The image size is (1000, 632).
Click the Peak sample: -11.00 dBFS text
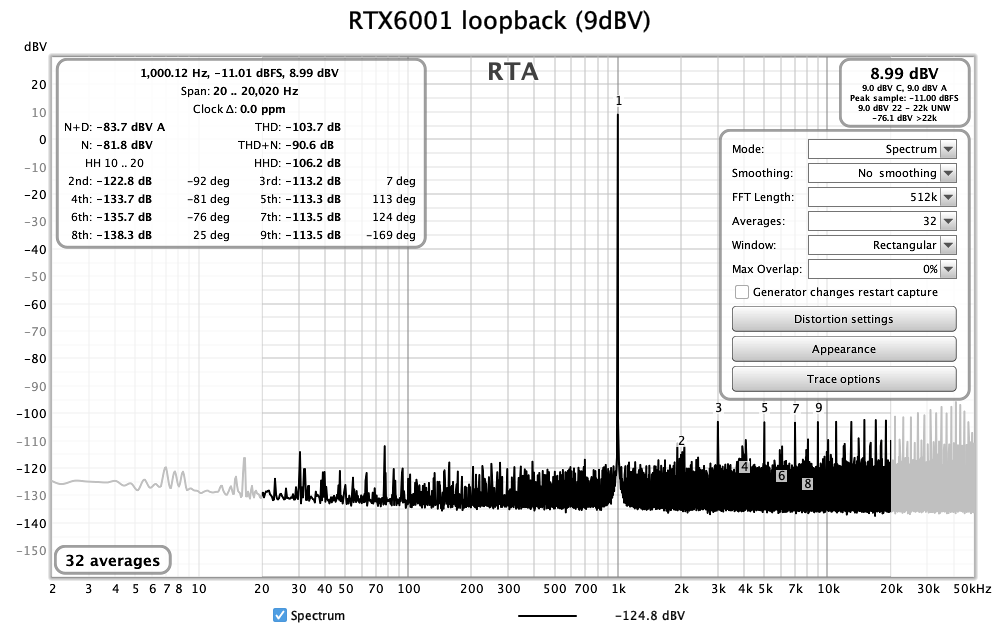coord(904,98)
